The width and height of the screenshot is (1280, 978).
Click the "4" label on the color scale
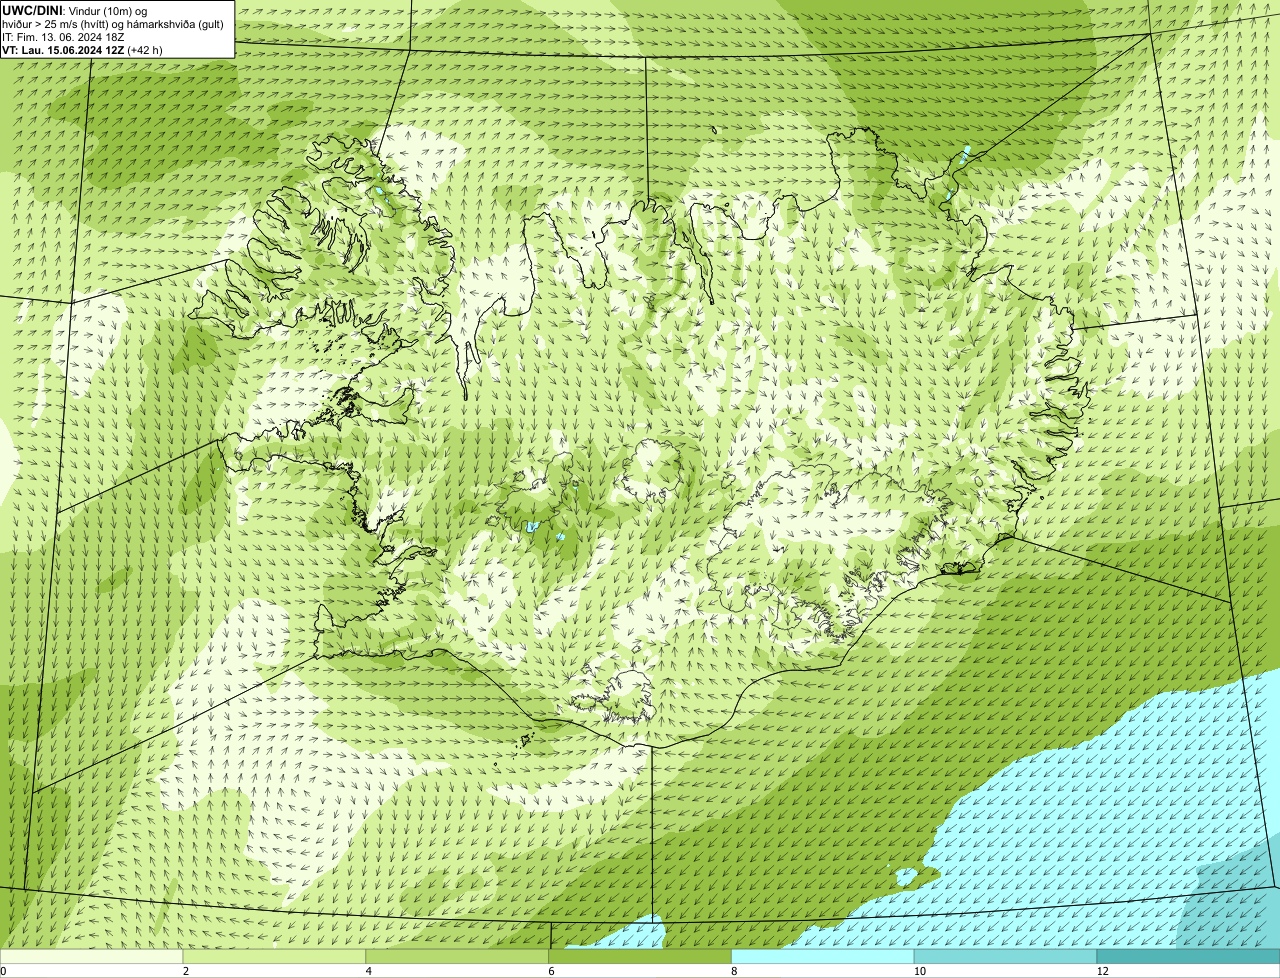coord(369,971)
